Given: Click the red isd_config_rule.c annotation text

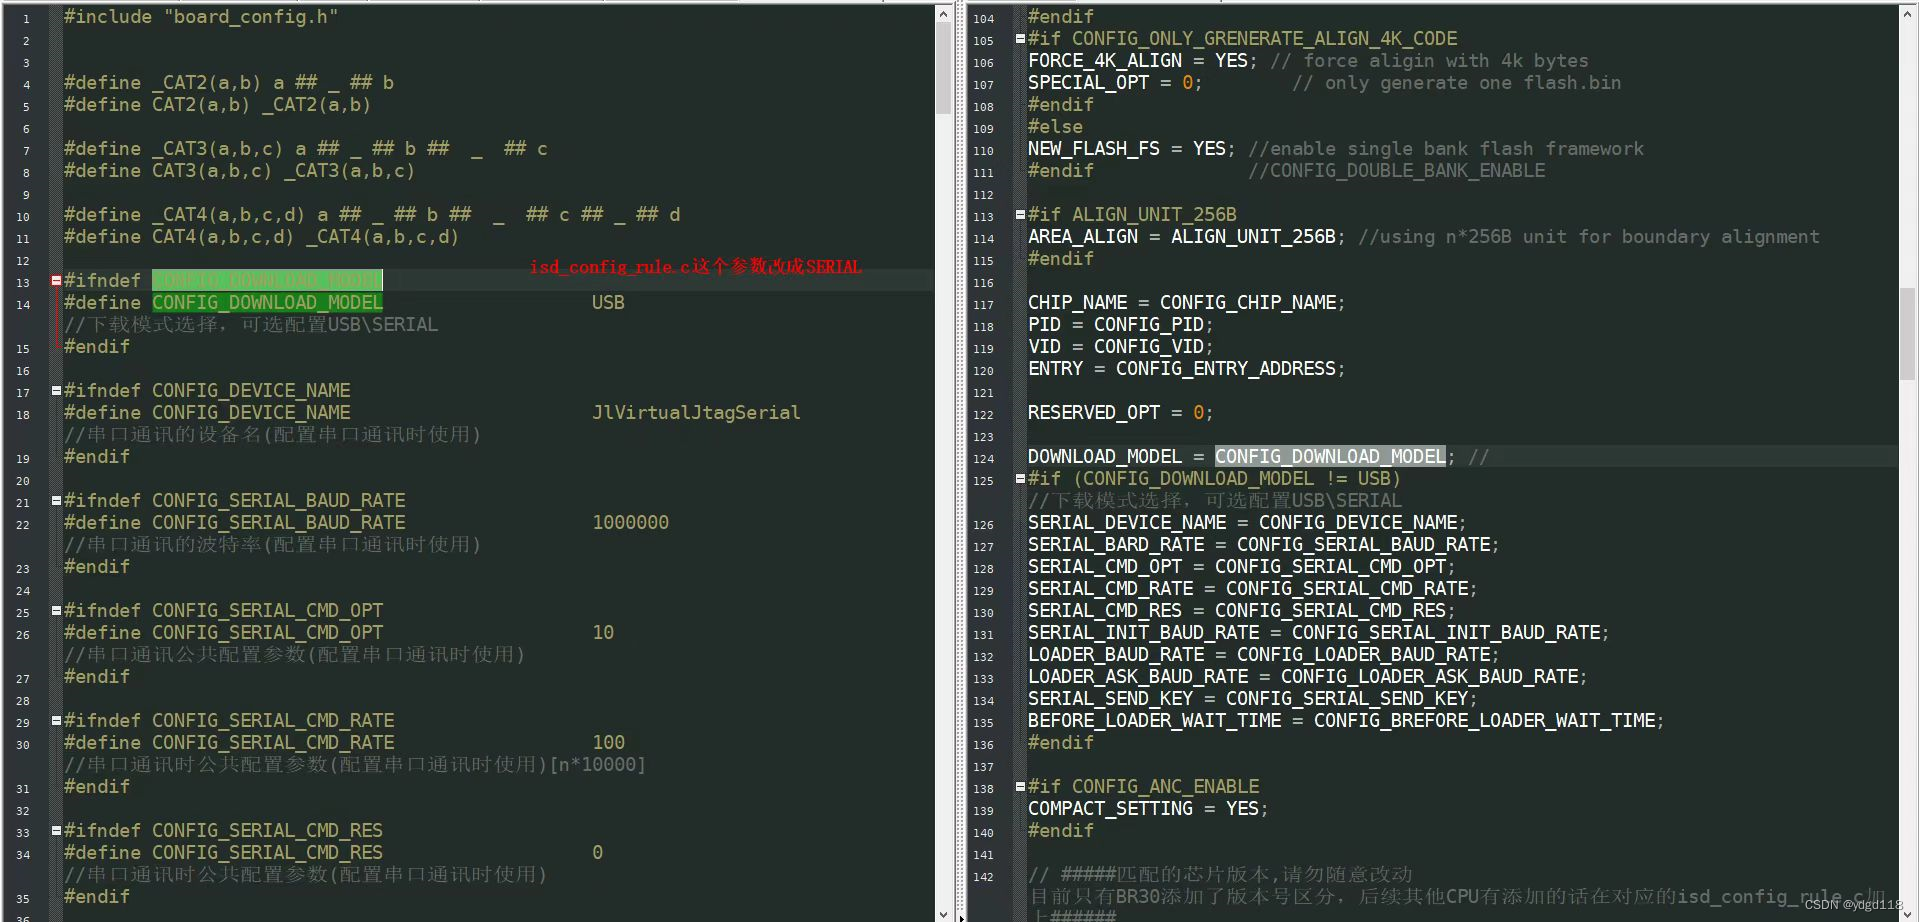Looking at the screenshot, I should (696, 267).
